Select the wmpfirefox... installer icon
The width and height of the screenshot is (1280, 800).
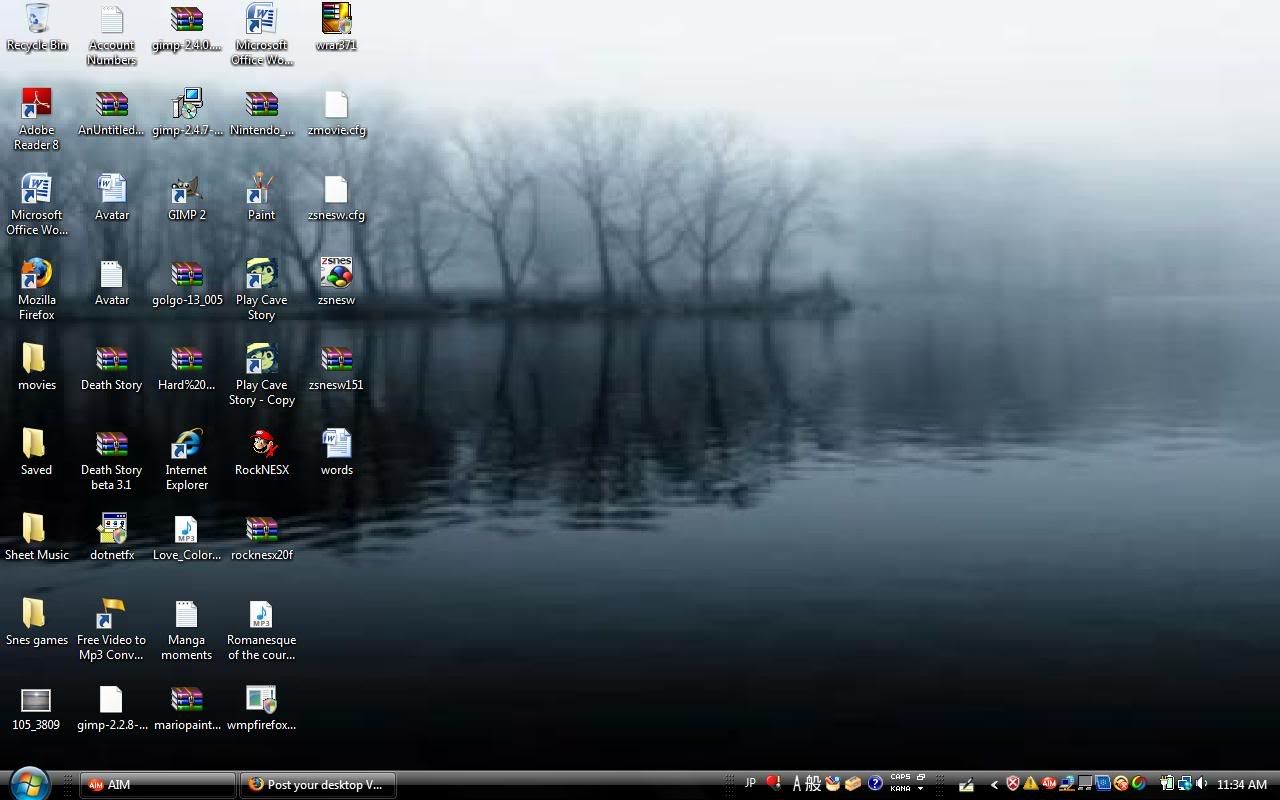click(262, 709)
